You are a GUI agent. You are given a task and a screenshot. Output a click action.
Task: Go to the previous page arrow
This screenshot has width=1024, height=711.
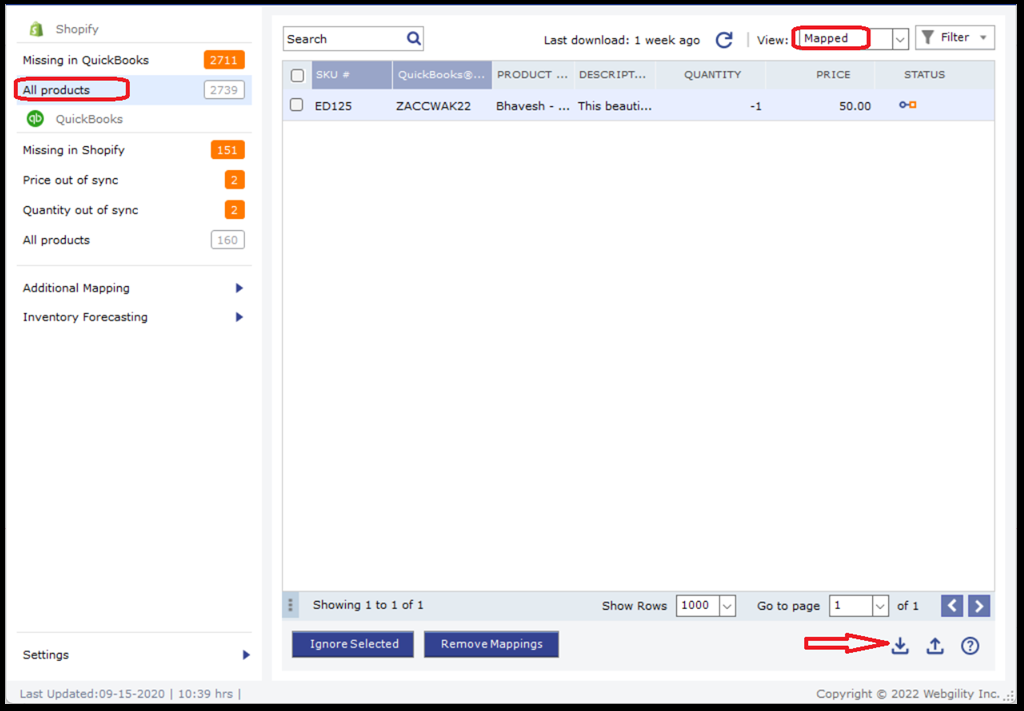[x=952, y=606]
